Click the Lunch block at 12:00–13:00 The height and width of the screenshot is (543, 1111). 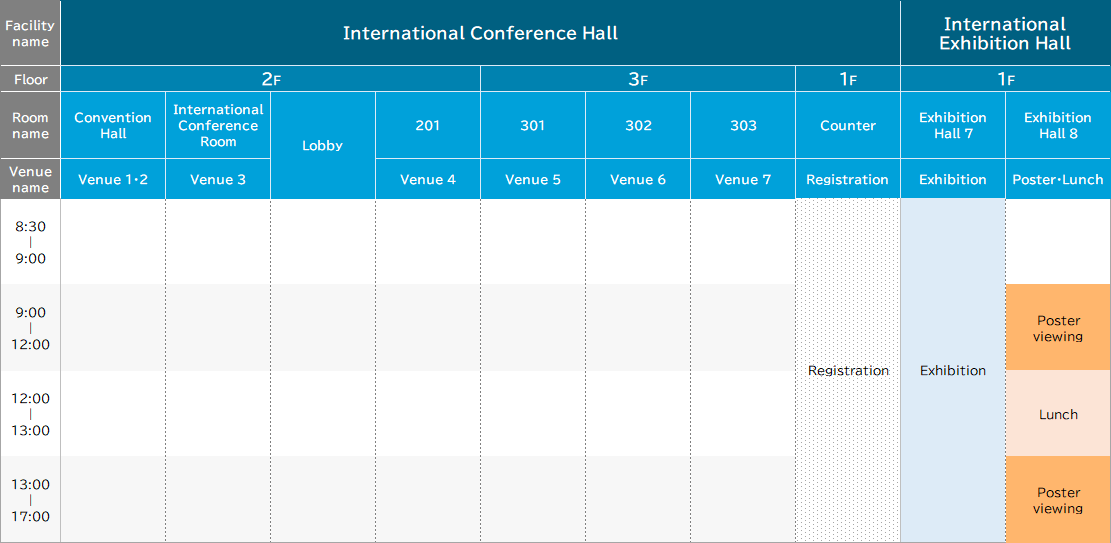pyautogui.click(x=1058, y=414)
